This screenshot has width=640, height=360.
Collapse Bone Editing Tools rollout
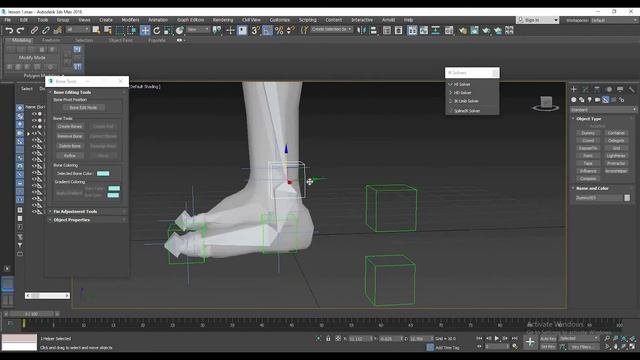point(72,92)
